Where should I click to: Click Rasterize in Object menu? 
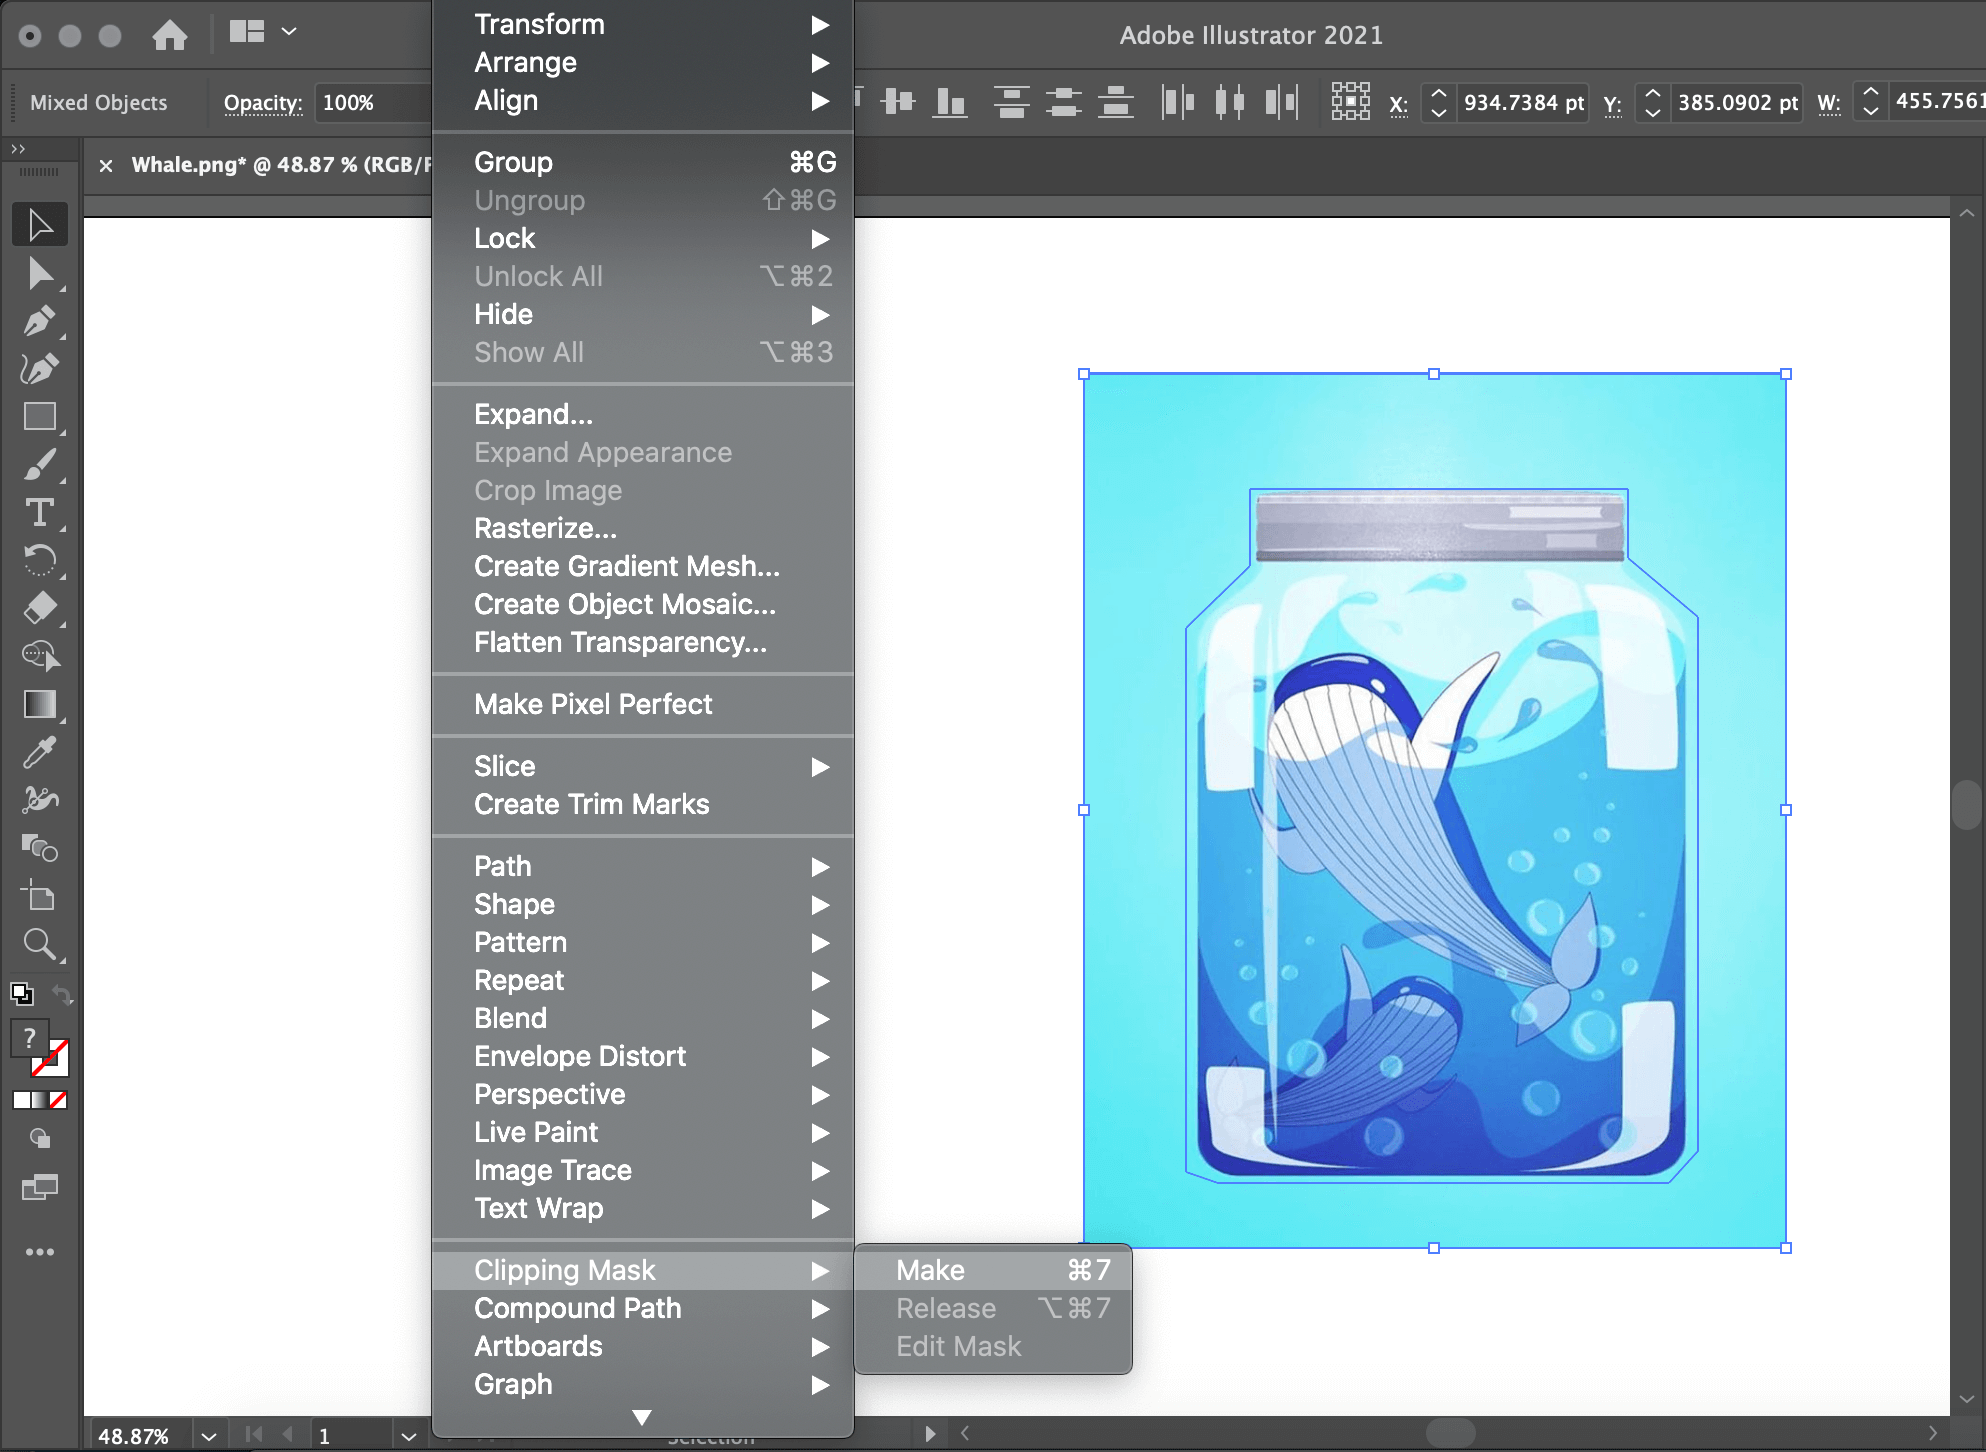546,529
